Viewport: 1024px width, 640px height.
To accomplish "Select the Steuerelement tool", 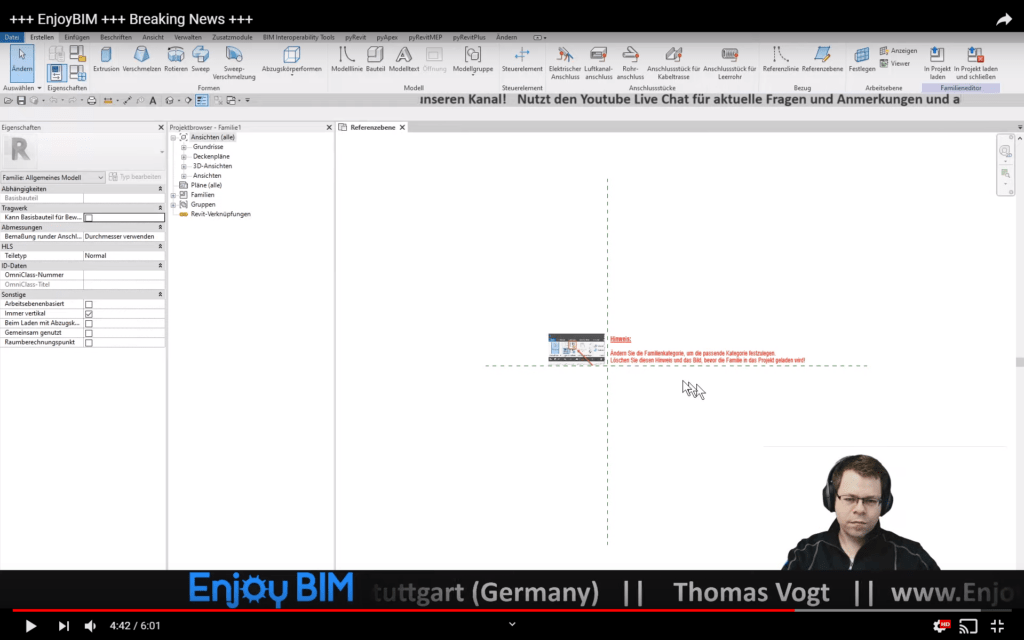I will coord(522,59).
